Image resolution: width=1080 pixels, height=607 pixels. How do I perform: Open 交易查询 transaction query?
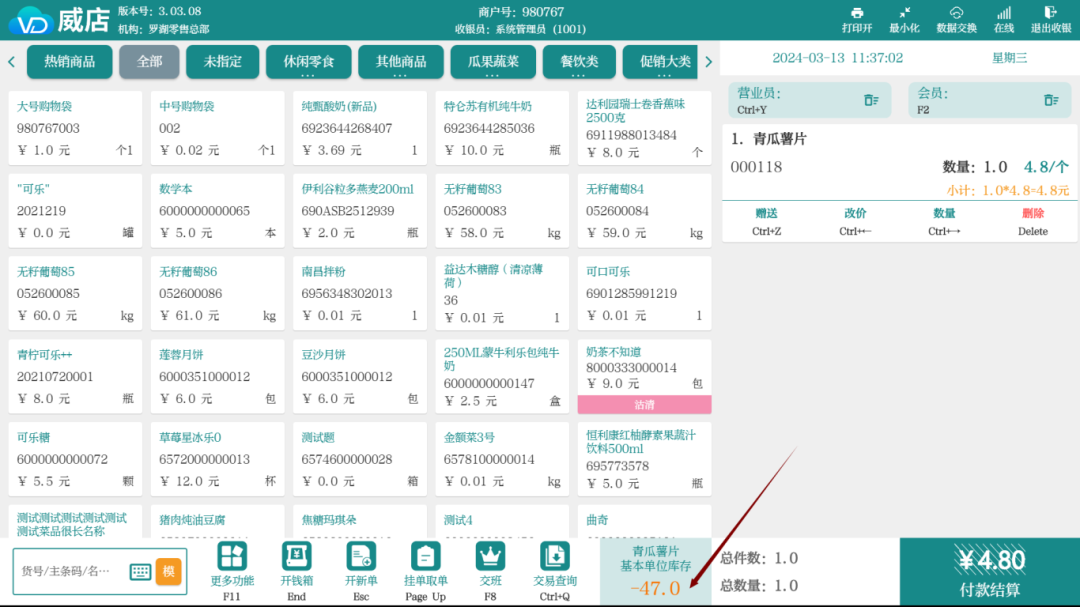click(555, 558)
